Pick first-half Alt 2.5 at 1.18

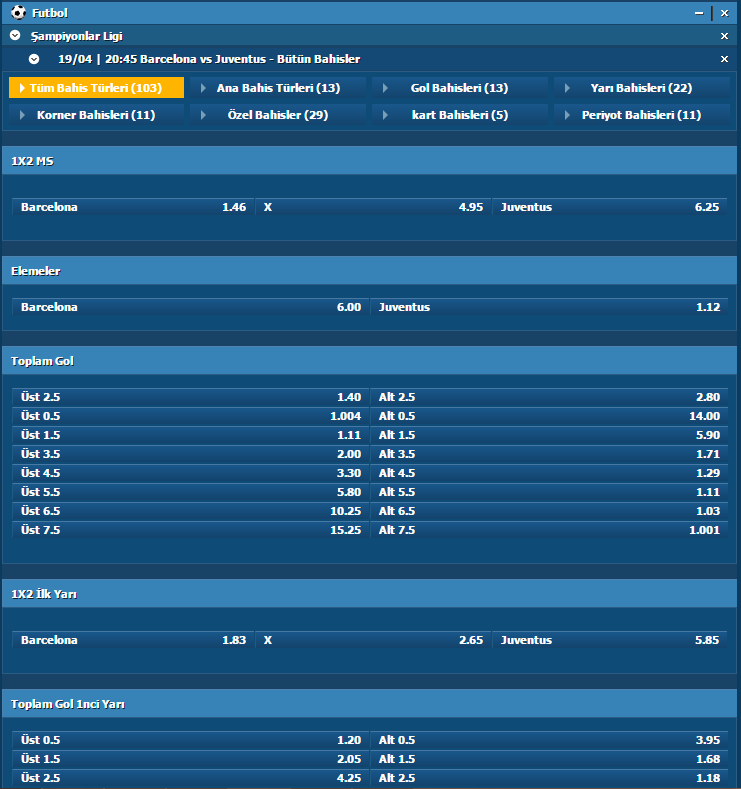point(549,778)
